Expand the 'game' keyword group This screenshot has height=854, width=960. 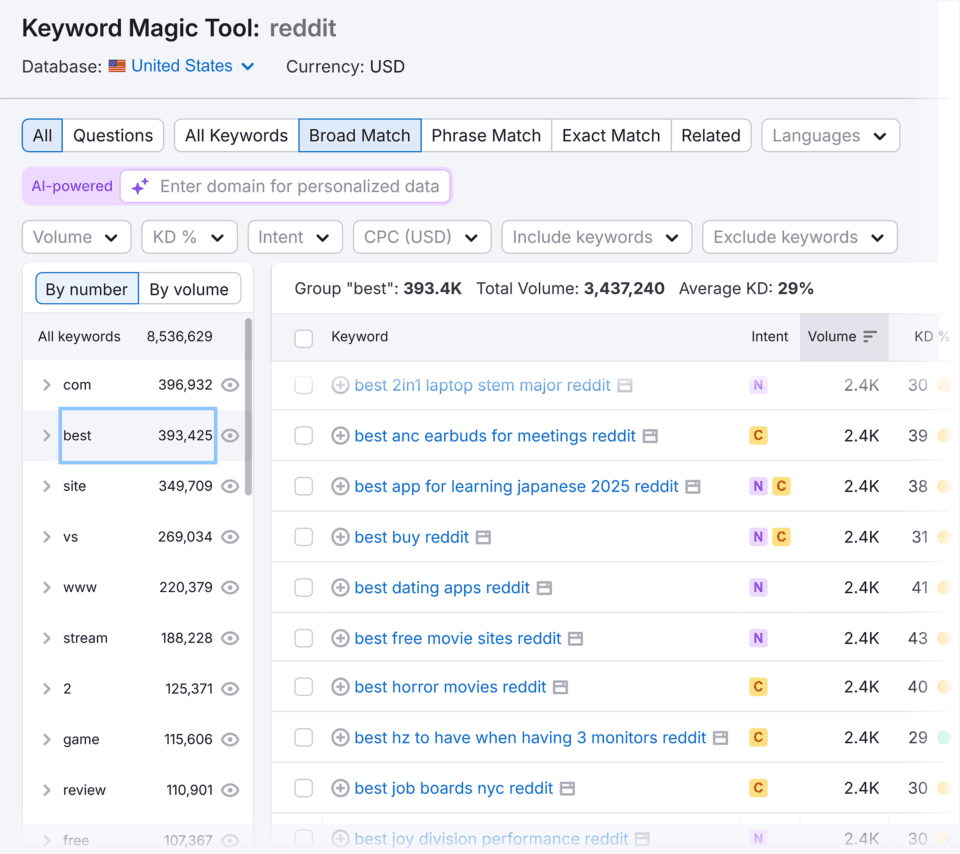[47, 739]
